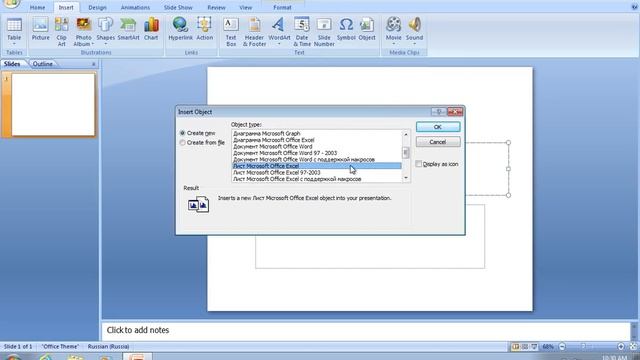640x360 pixels.
Task: Click the zoom in plus button
Action: click(621, 347)
